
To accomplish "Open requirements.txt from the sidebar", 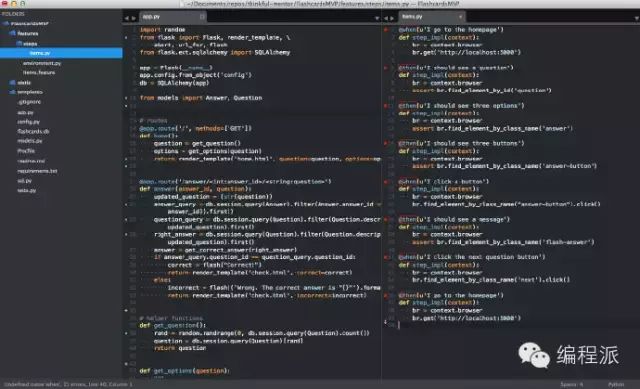I will [x=37, y=171].
